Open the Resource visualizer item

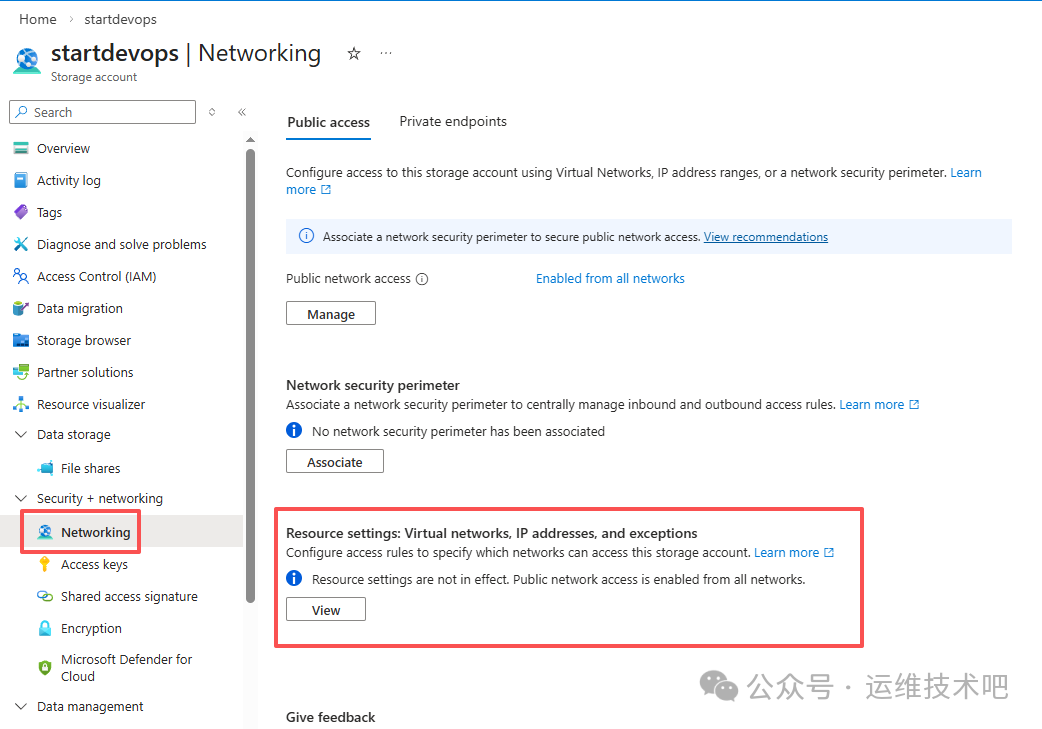pyautogui.click(x=90, y=405)
